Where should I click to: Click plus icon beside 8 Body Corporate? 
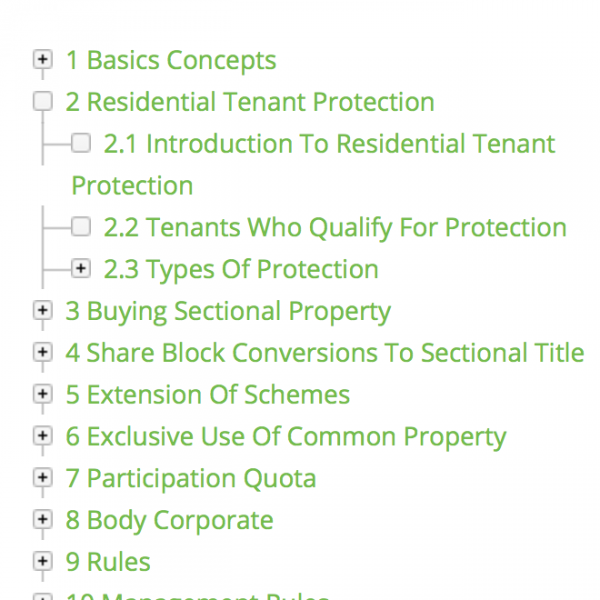pyautogui.click(x=42, y=521)
